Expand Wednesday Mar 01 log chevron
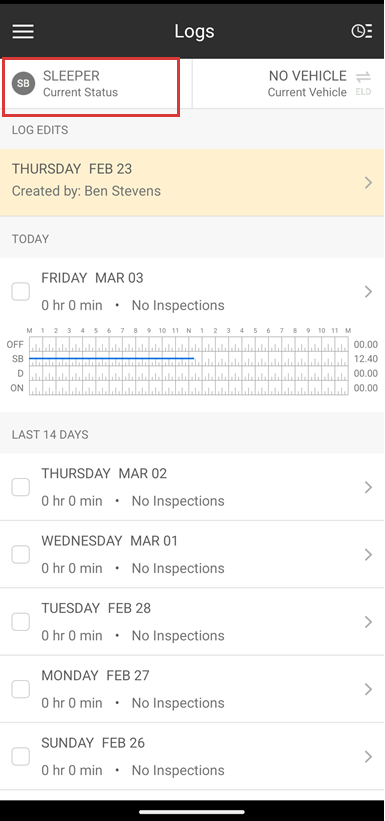Viewport: 385px width, 821px height. coord(369,554)
